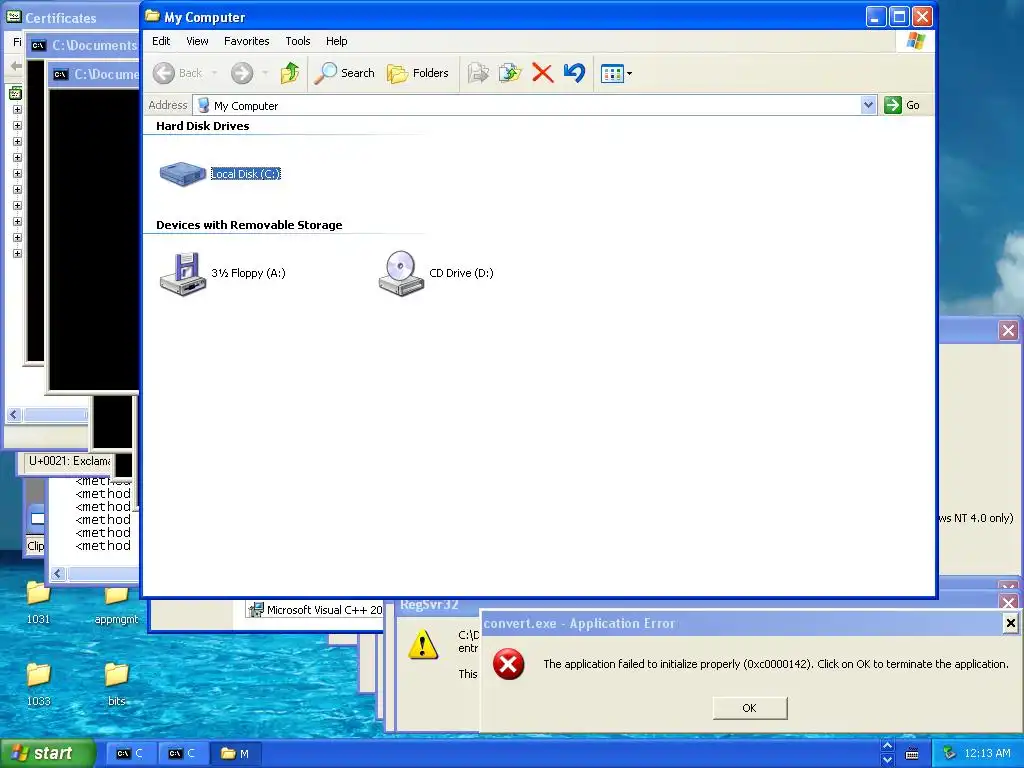Expand third tree node in Certificates window
1024x768 pixels.
click(17, 142)
